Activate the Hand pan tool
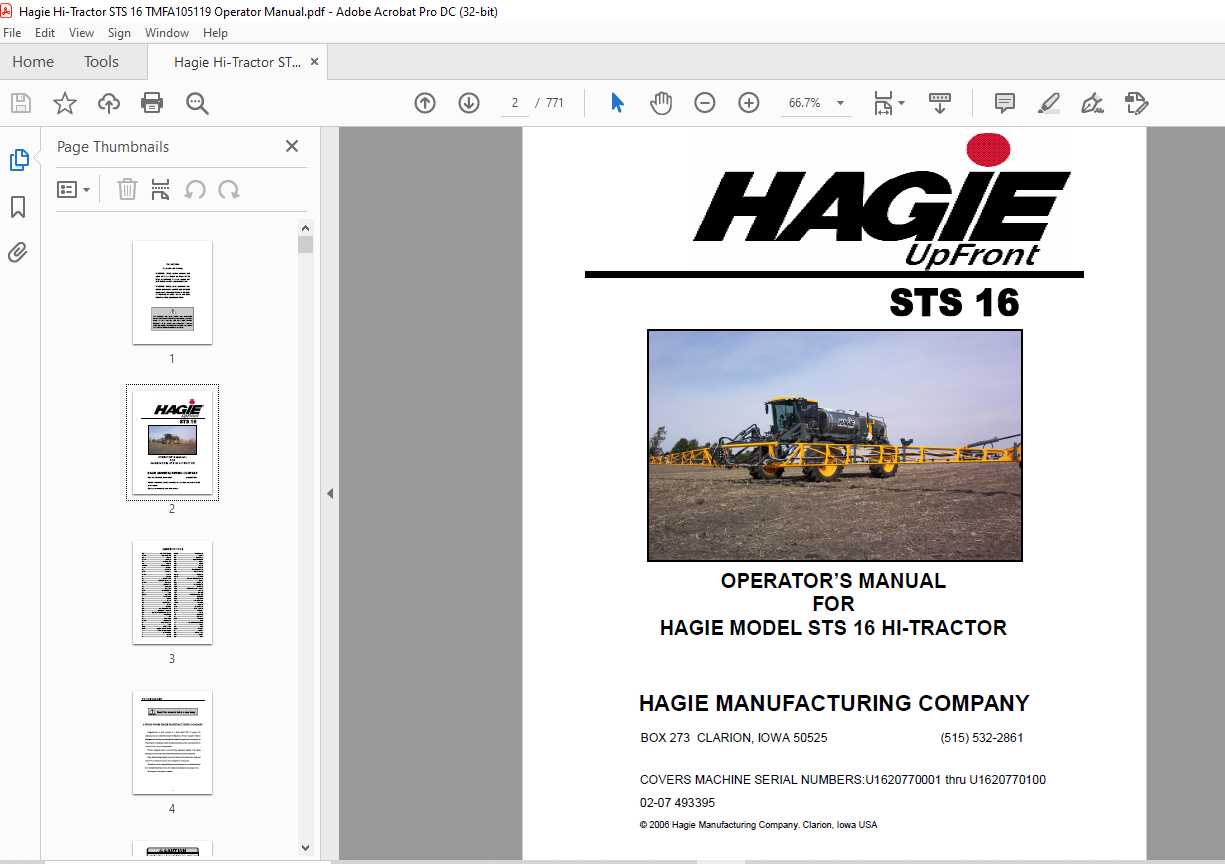1225x864 pixels. pyautogui.click(x=661, y=103)
